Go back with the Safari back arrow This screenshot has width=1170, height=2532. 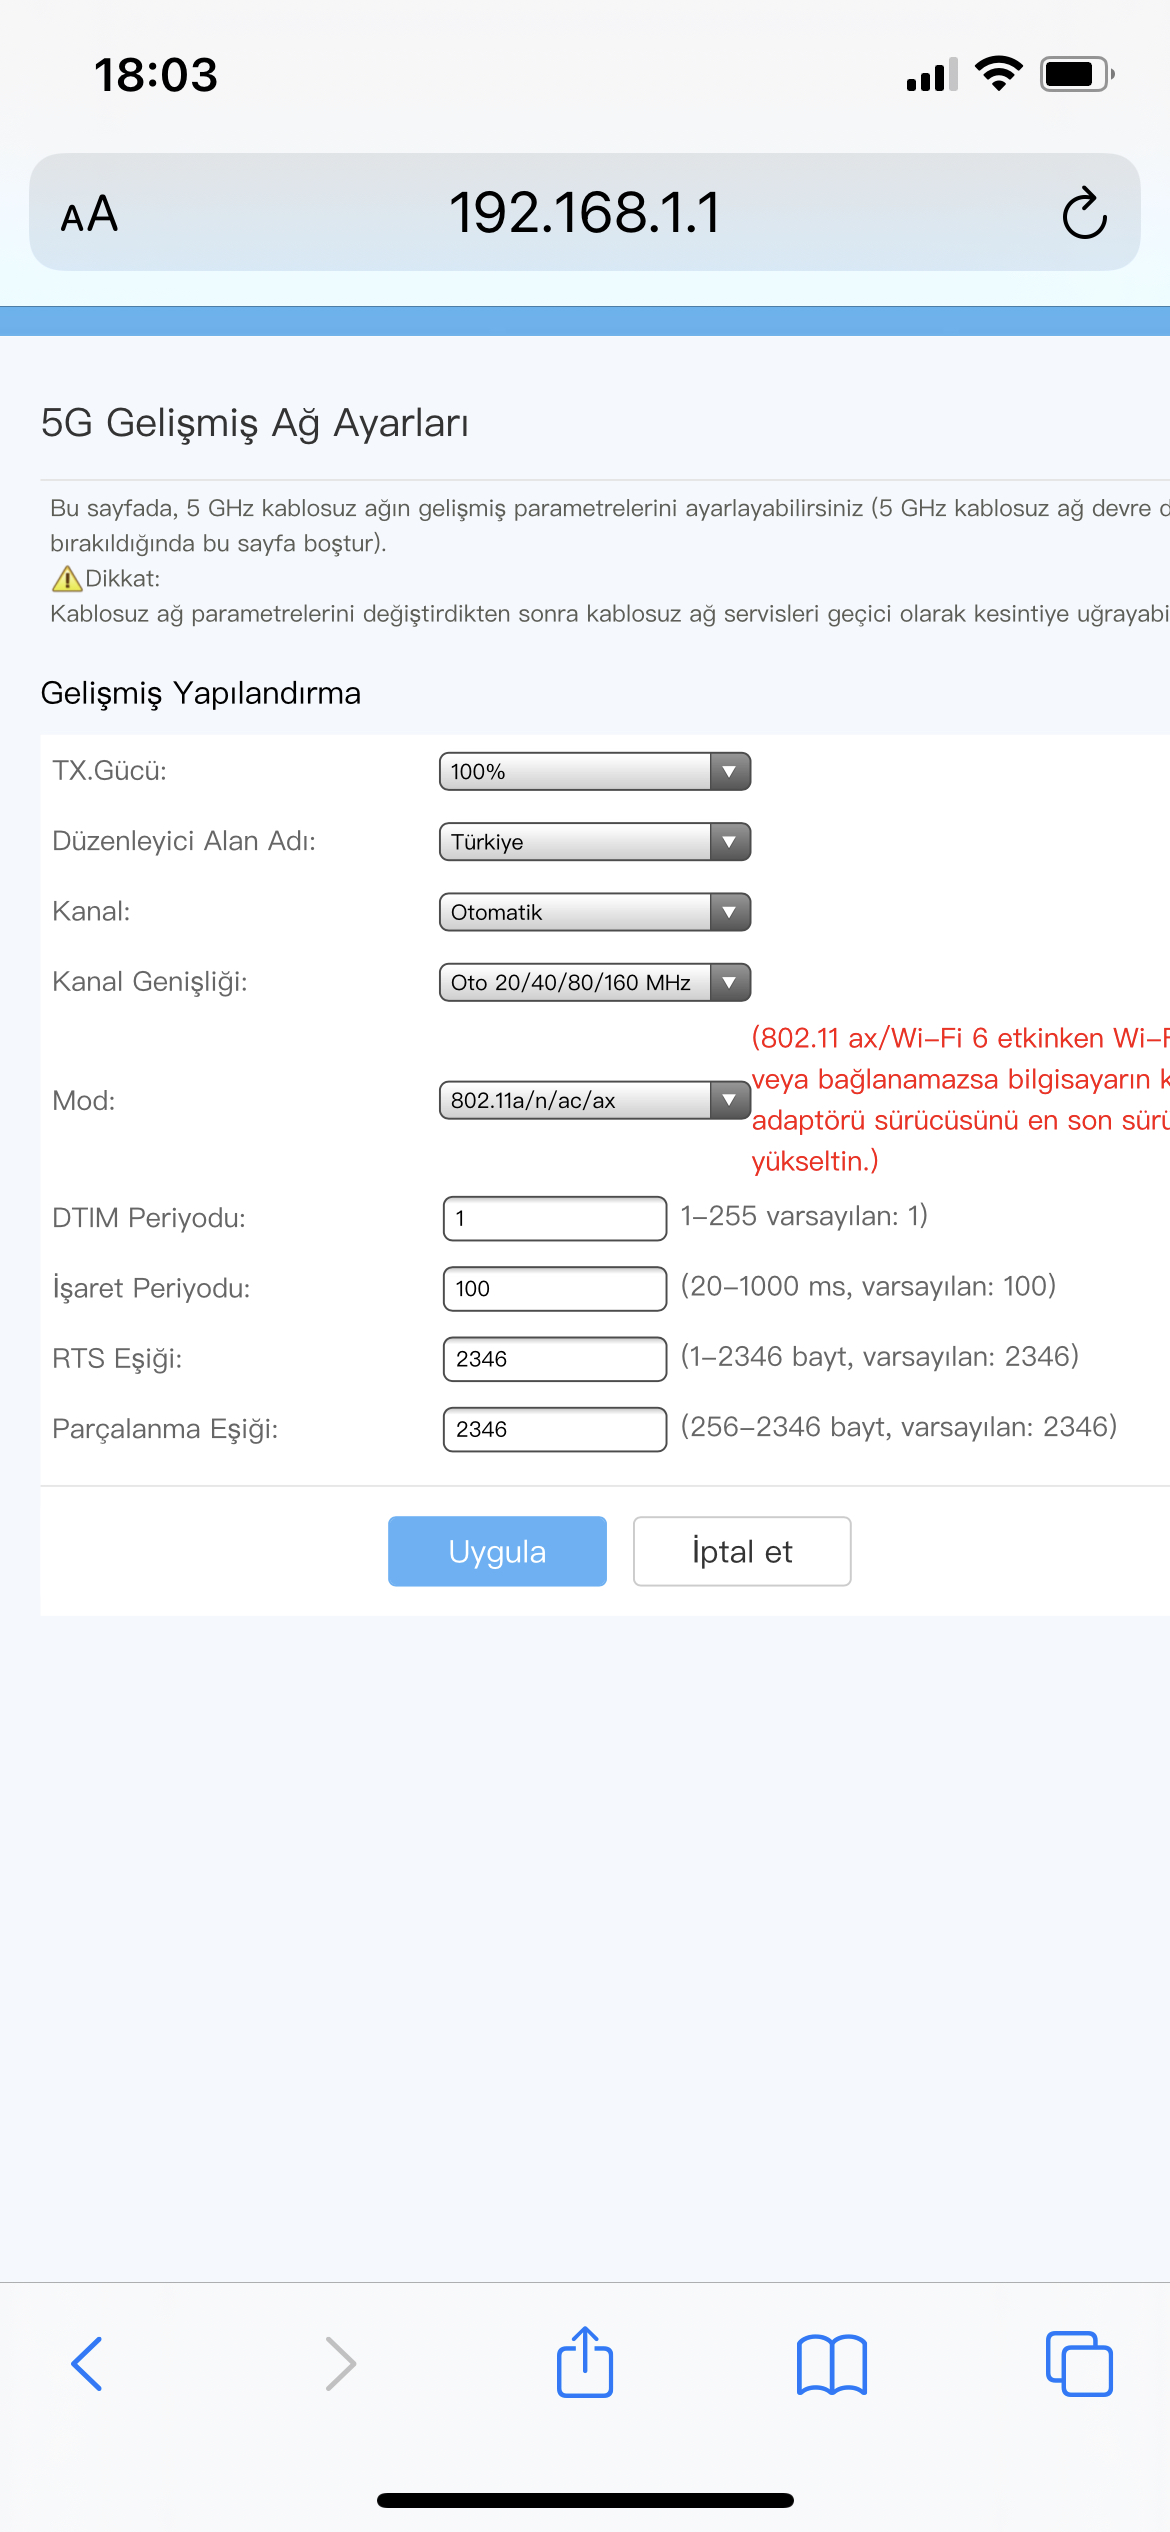[87, 2364]
